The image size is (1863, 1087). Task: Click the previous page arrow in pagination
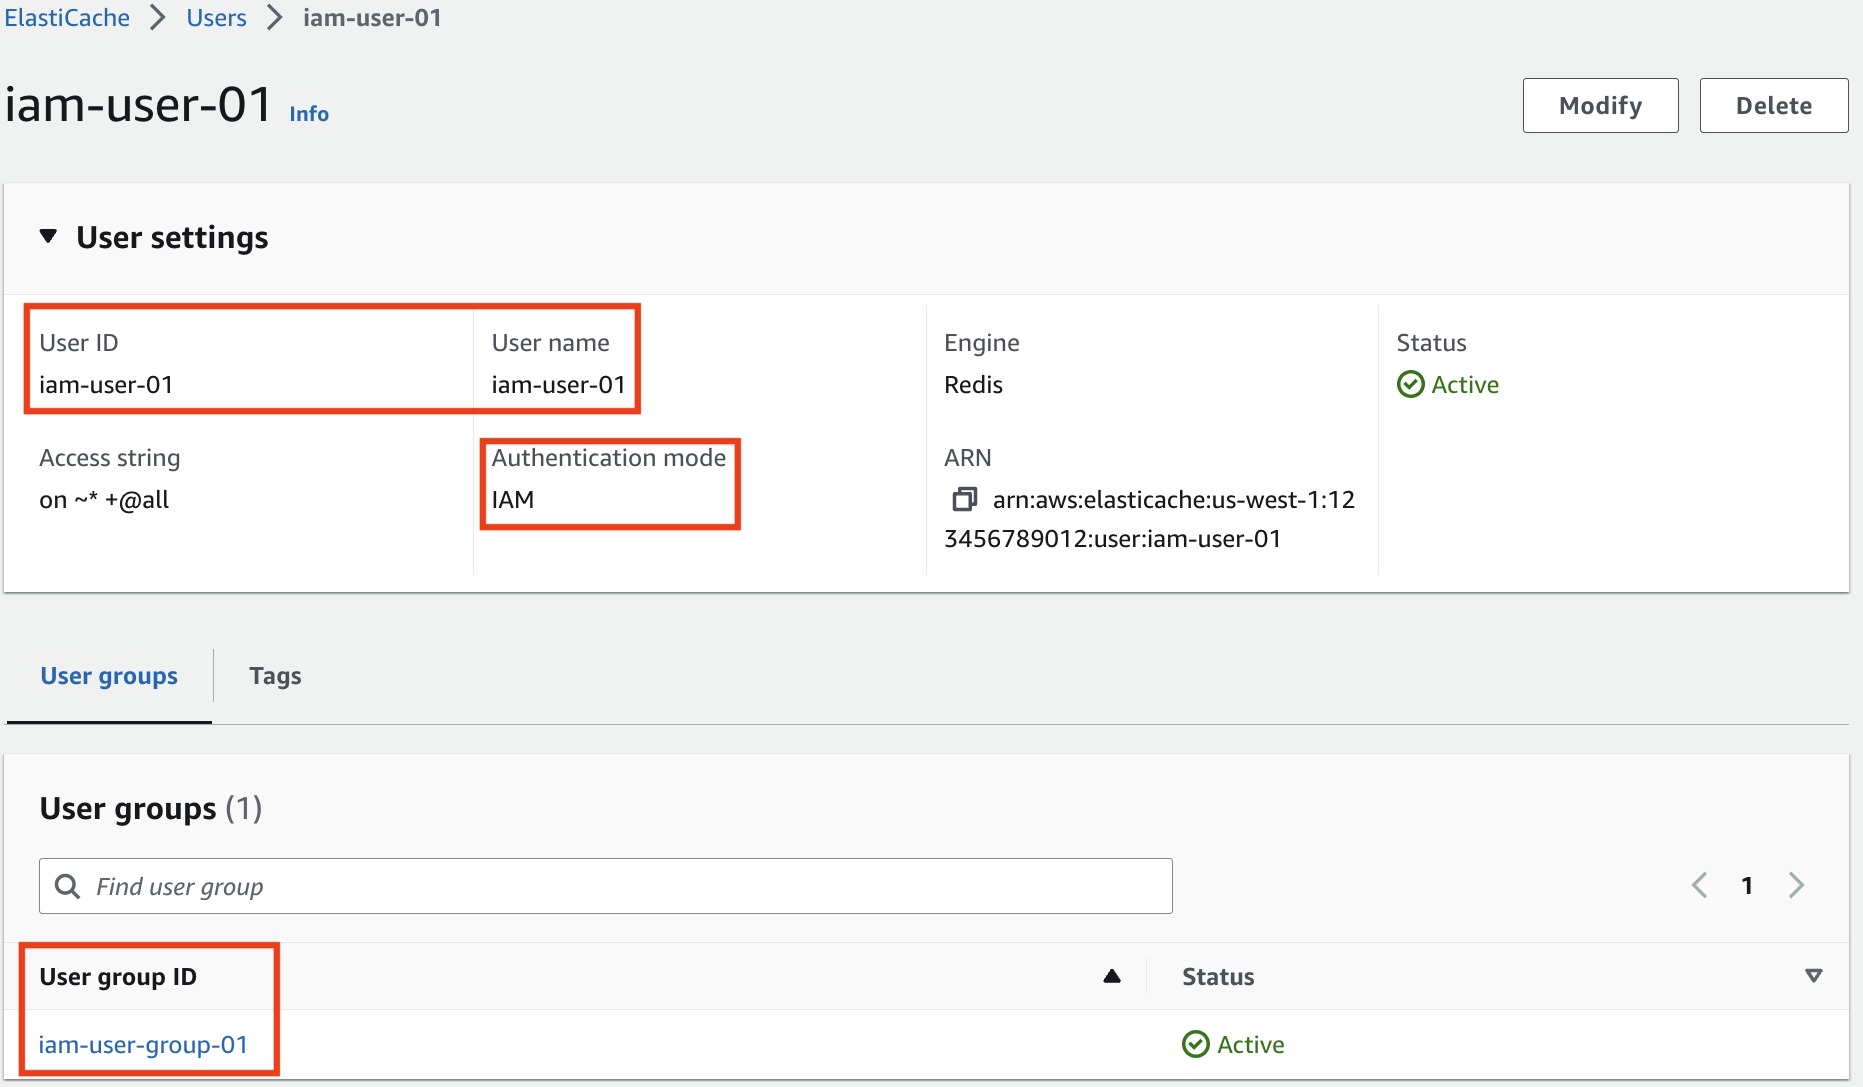1699,885
